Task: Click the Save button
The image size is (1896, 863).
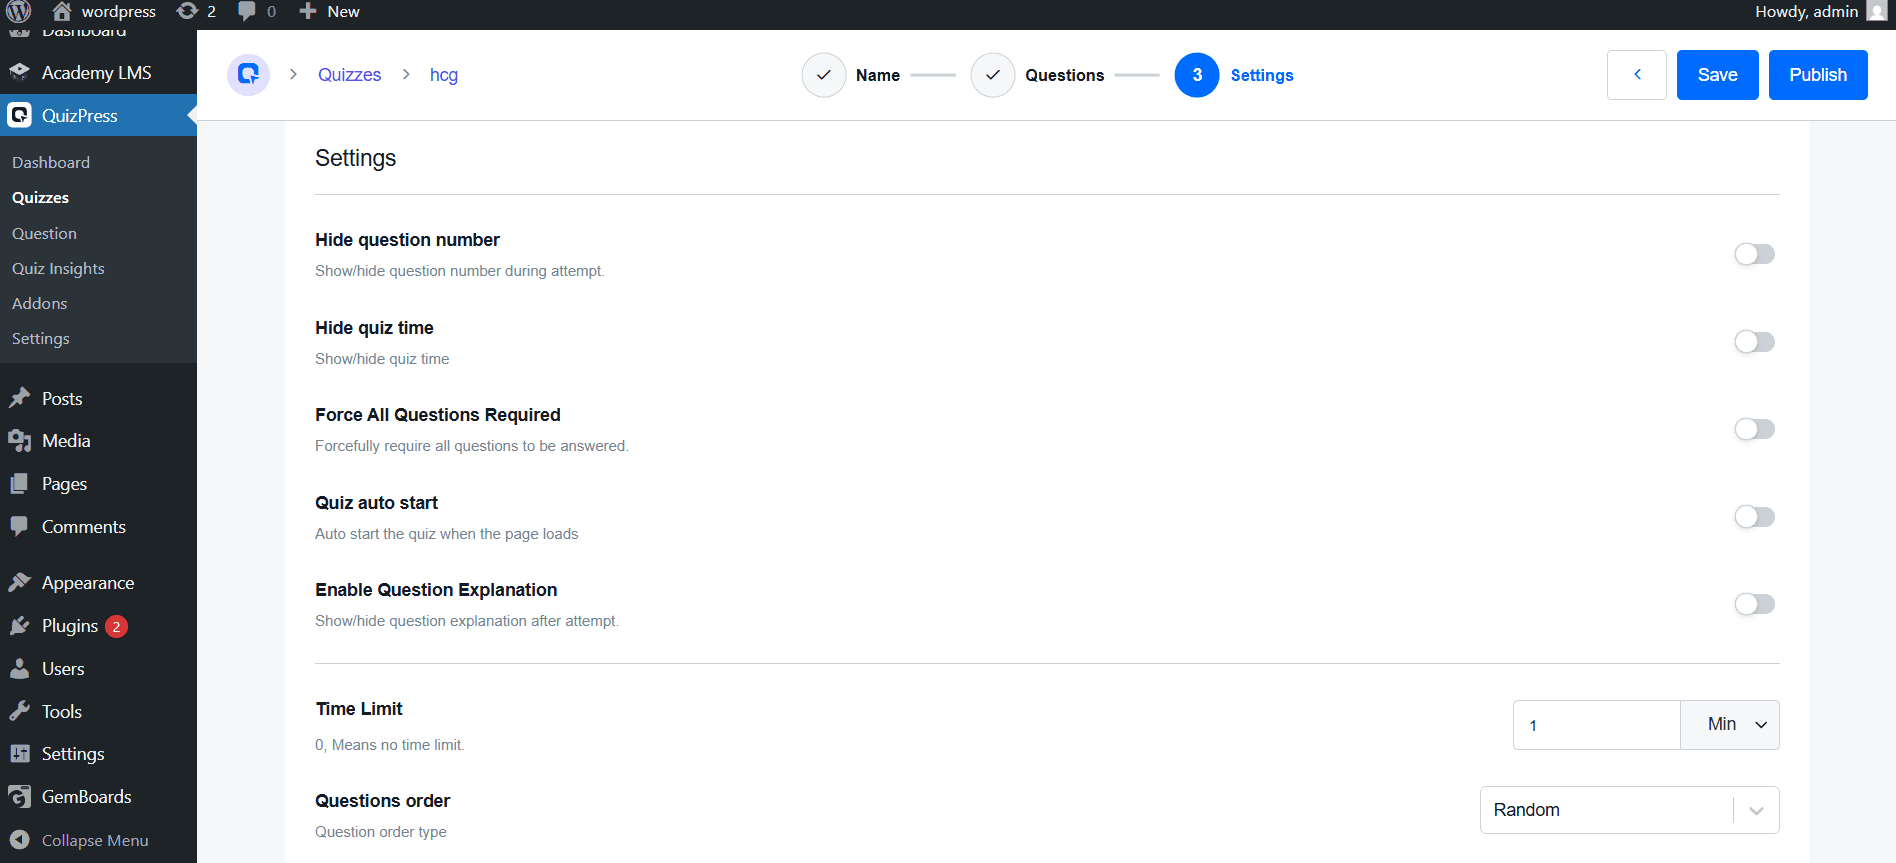Action: (x=1717, y=75)
